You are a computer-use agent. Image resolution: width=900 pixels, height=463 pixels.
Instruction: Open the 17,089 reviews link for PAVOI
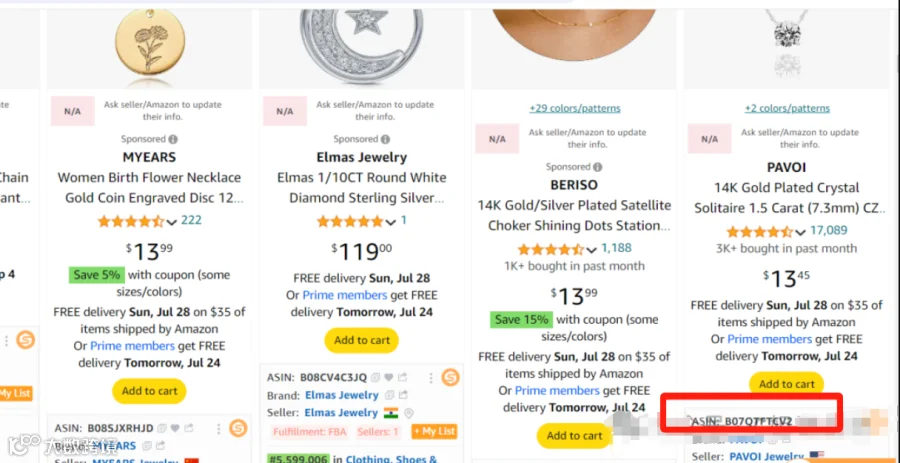(829, 231)
